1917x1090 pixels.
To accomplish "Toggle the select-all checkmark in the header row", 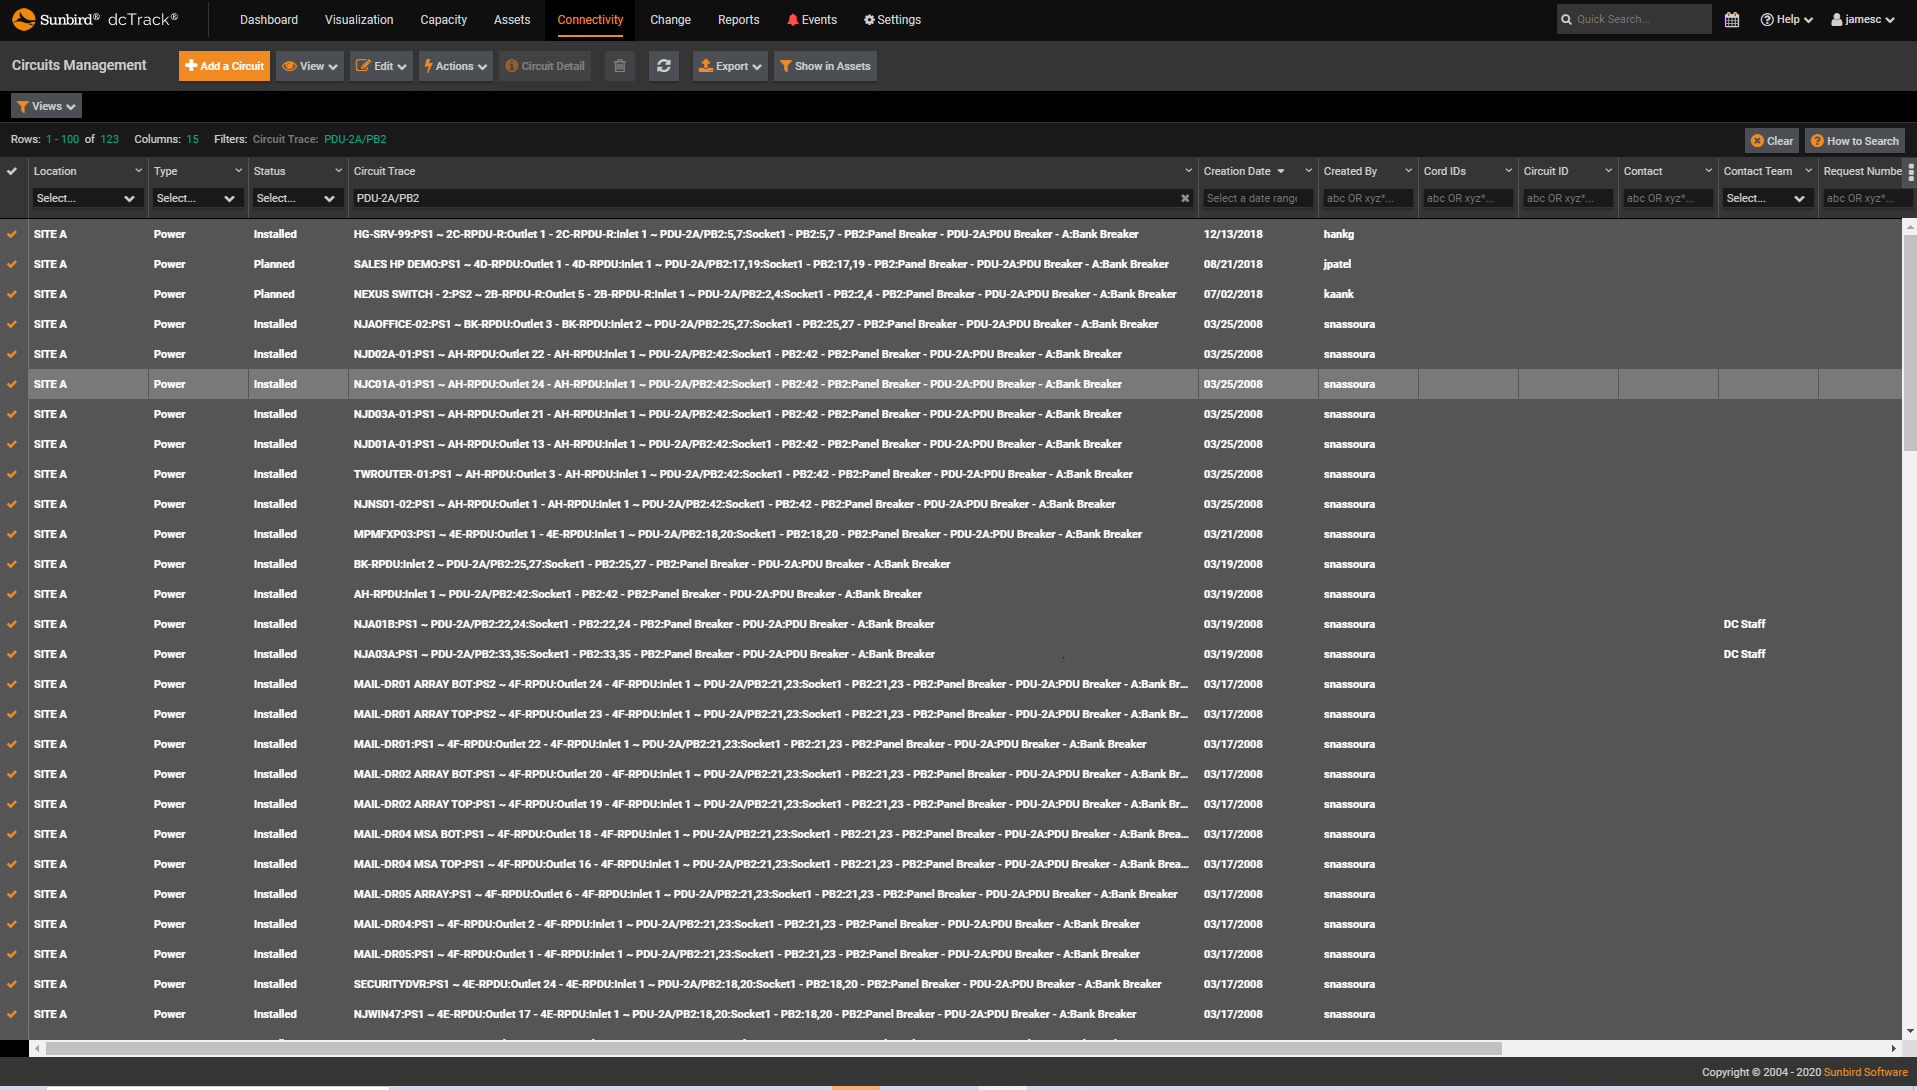I will pyautogui.click(x=11, y=171).
